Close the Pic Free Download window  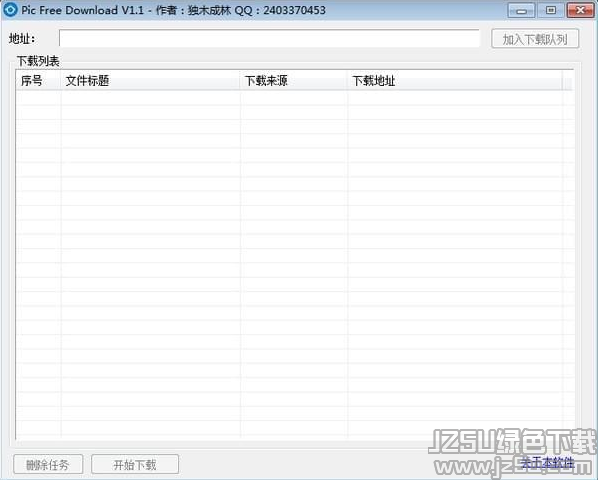tap(580, 10)
